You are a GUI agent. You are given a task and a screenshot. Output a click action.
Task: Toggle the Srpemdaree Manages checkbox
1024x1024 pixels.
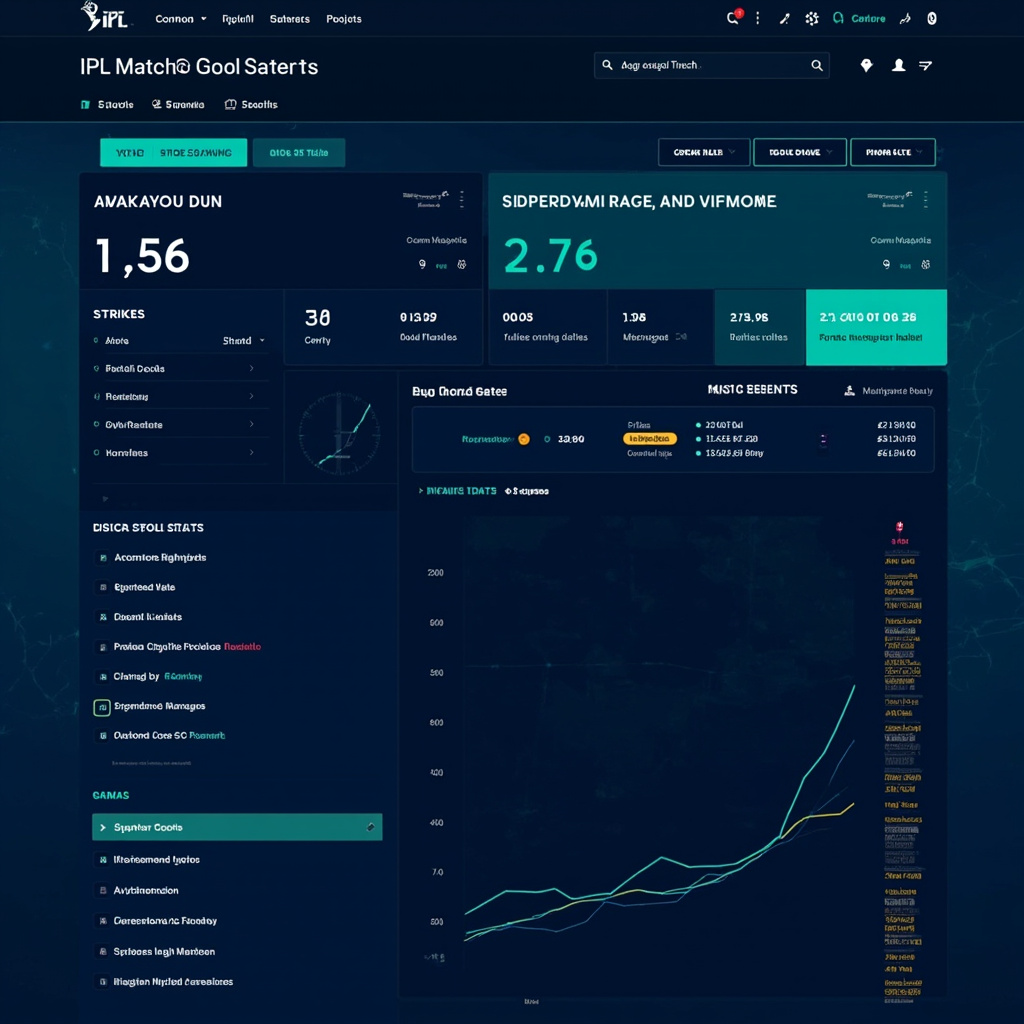pos(102,707)
